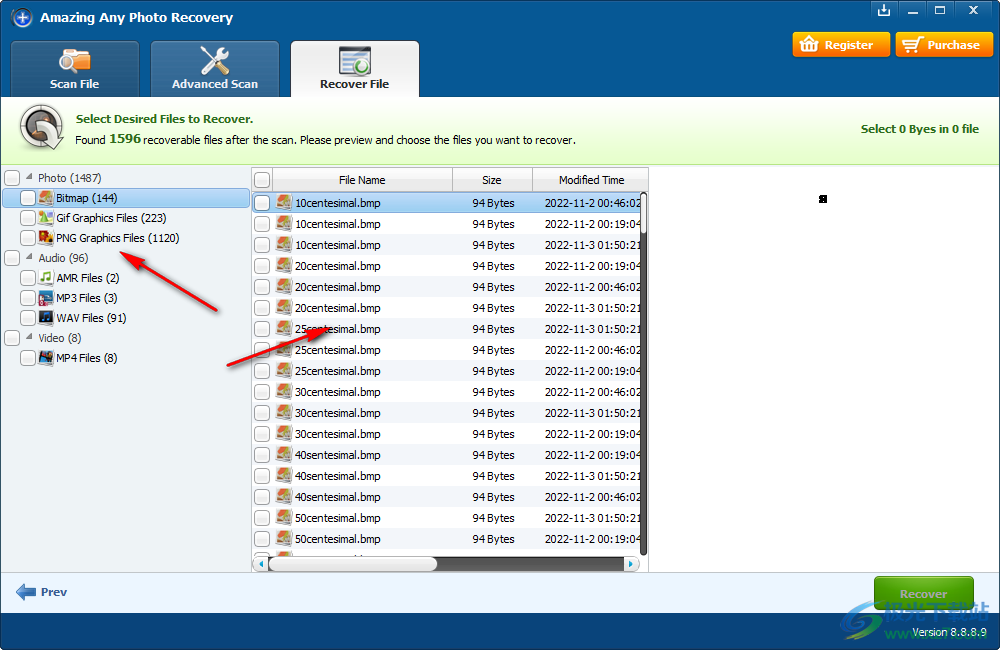Collapse the Photo category tree
The image size is (1000, 650).
coord(29,178)
